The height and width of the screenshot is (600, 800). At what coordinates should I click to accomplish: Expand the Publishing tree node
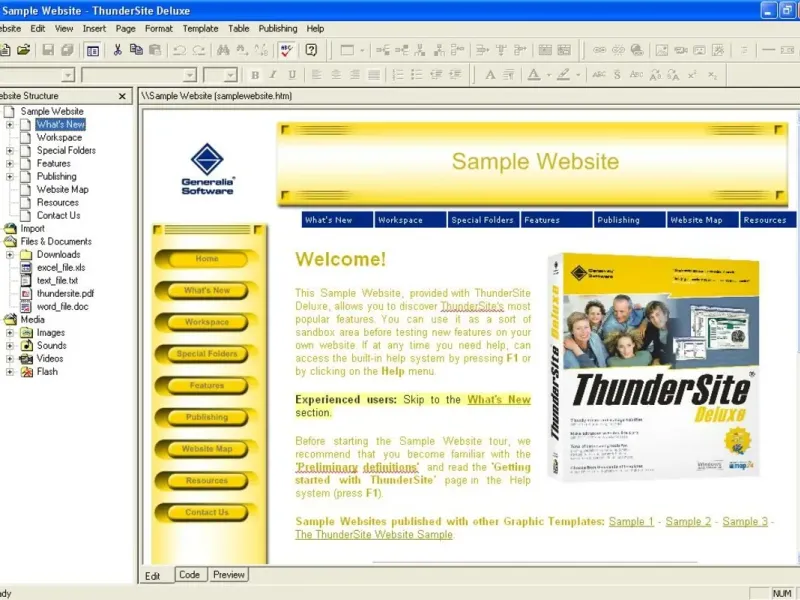[x=10, y=177]
